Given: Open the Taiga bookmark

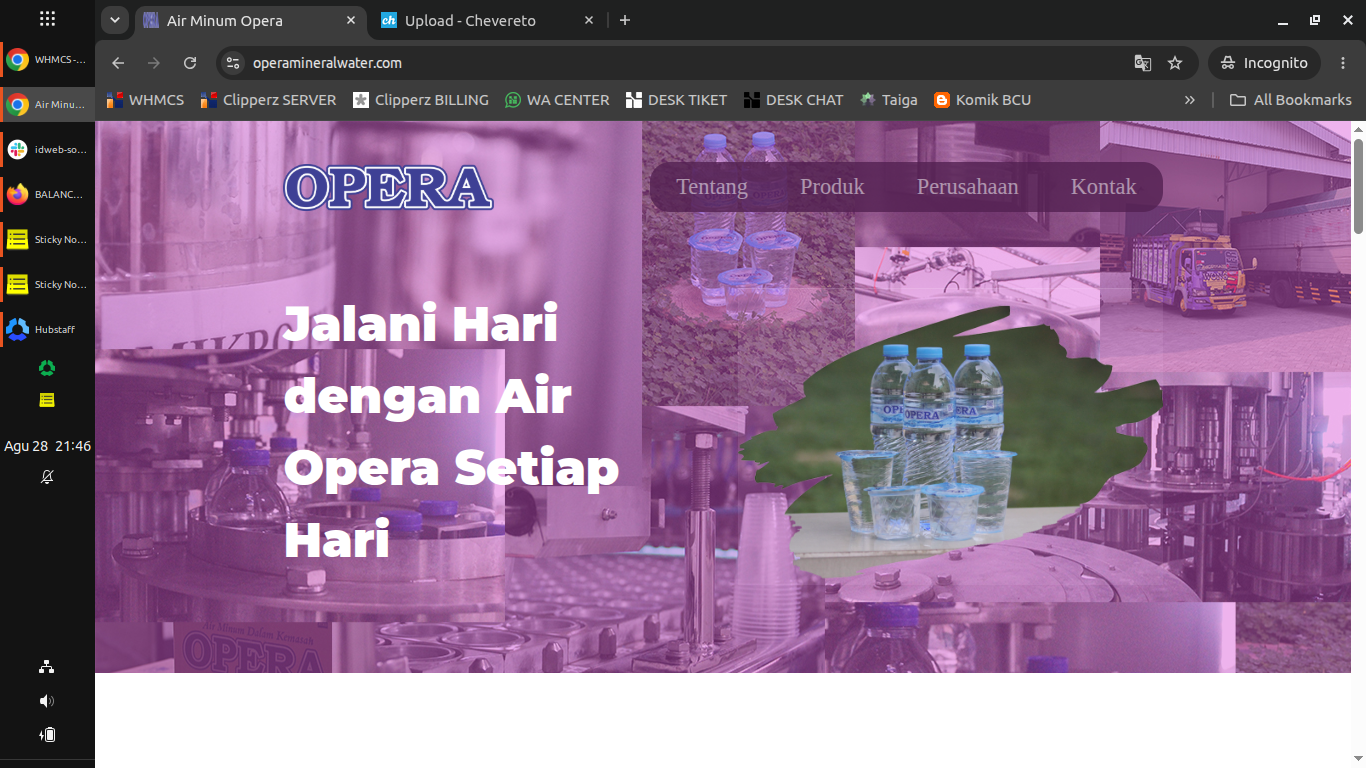Looking at the screenshot, I should [889, 100].
